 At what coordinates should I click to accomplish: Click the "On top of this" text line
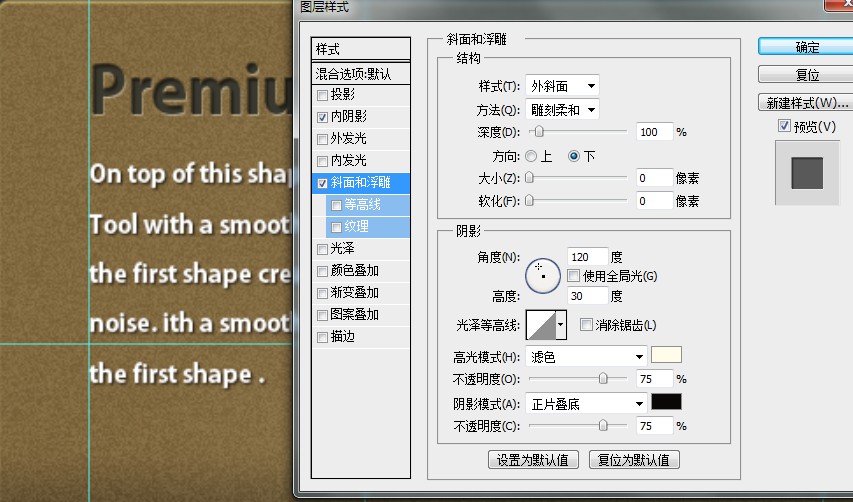point(191,174)
